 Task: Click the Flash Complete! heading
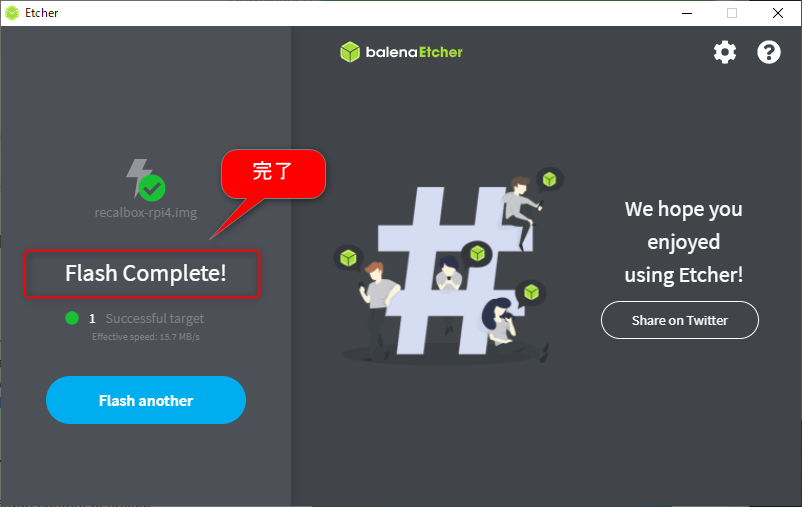(146, 273)
